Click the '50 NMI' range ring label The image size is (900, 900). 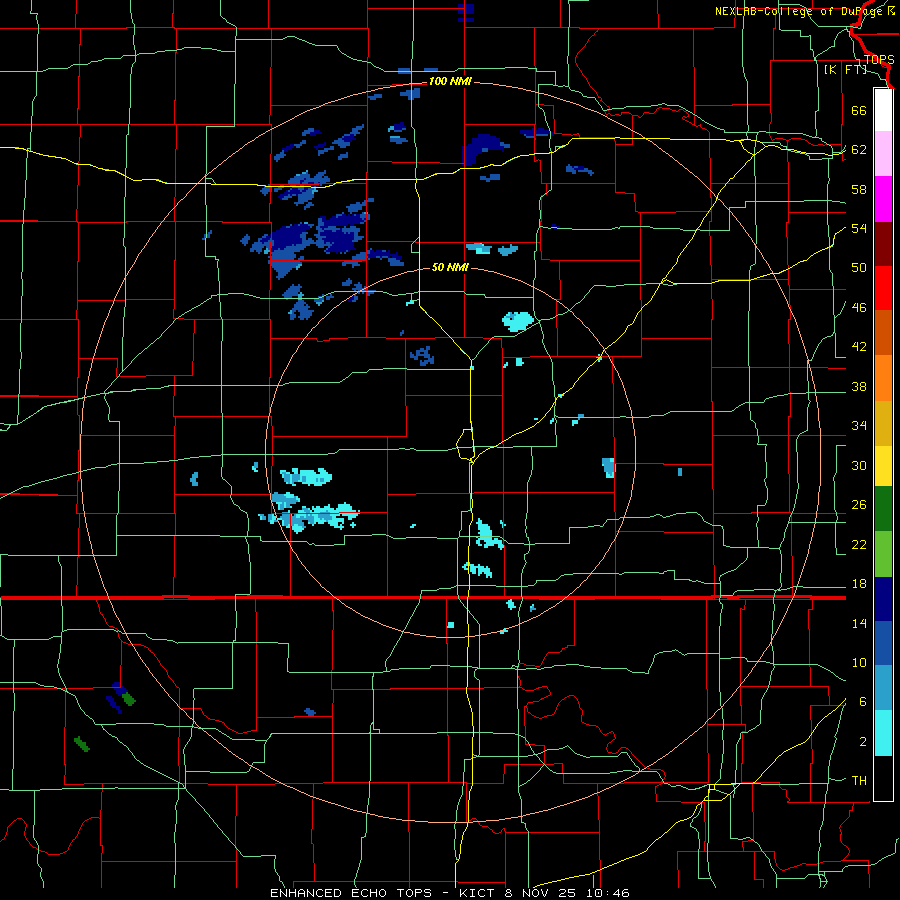pos(450,267)
